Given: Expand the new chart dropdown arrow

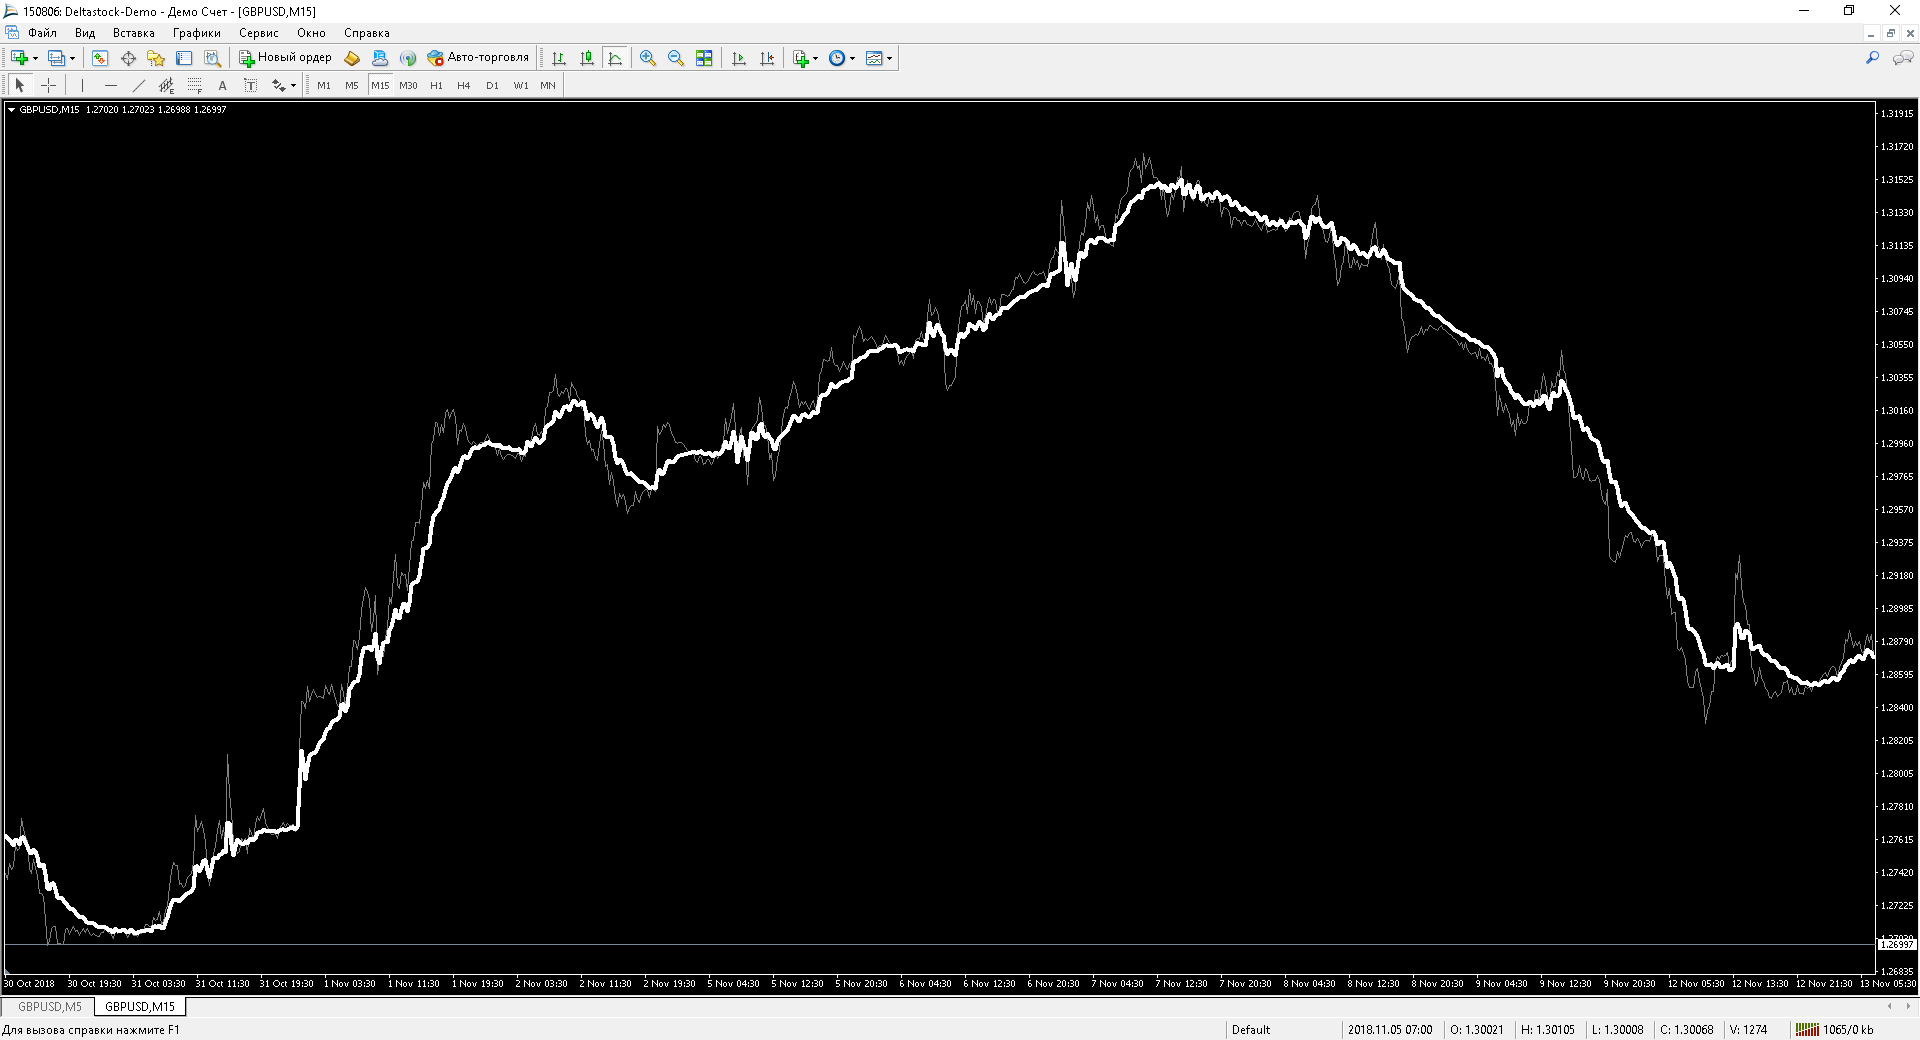Looking at the screenshot, I should (35, 58).
